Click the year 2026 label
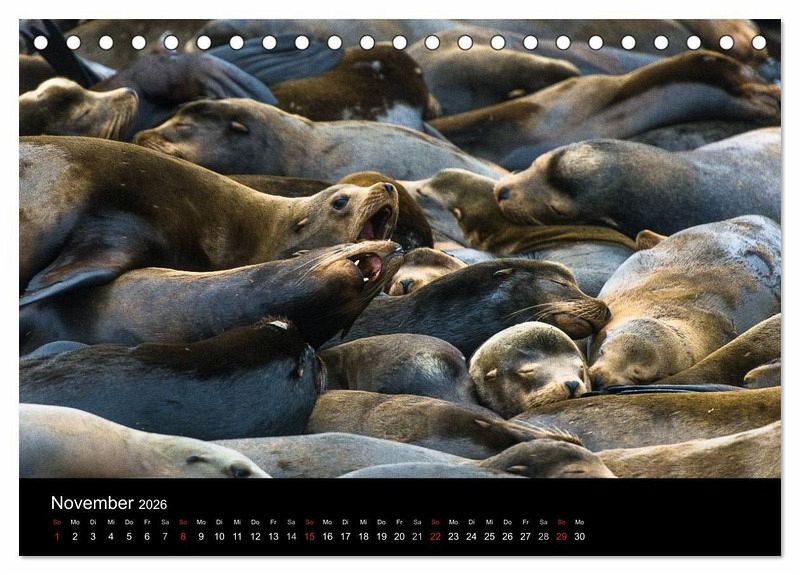The height and width of the screenshot is (575, 800). pos(153,505)
